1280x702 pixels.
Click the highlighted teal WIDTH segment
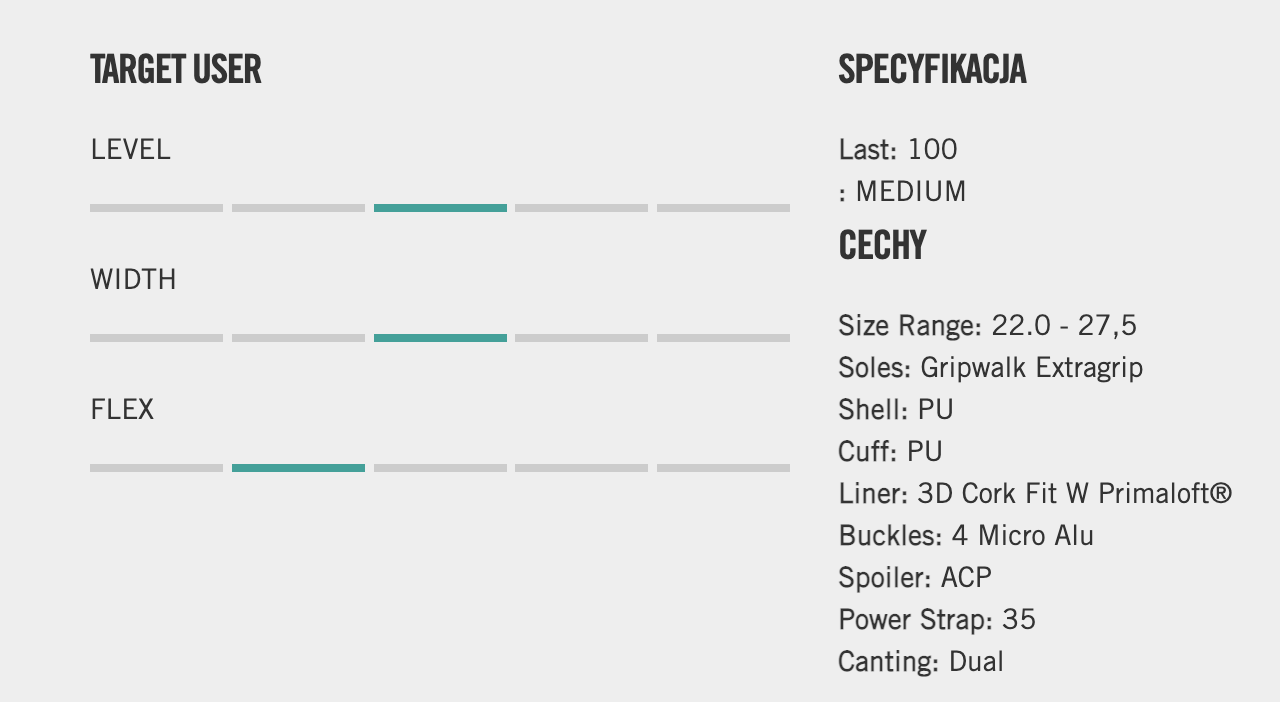pos(440,338)
